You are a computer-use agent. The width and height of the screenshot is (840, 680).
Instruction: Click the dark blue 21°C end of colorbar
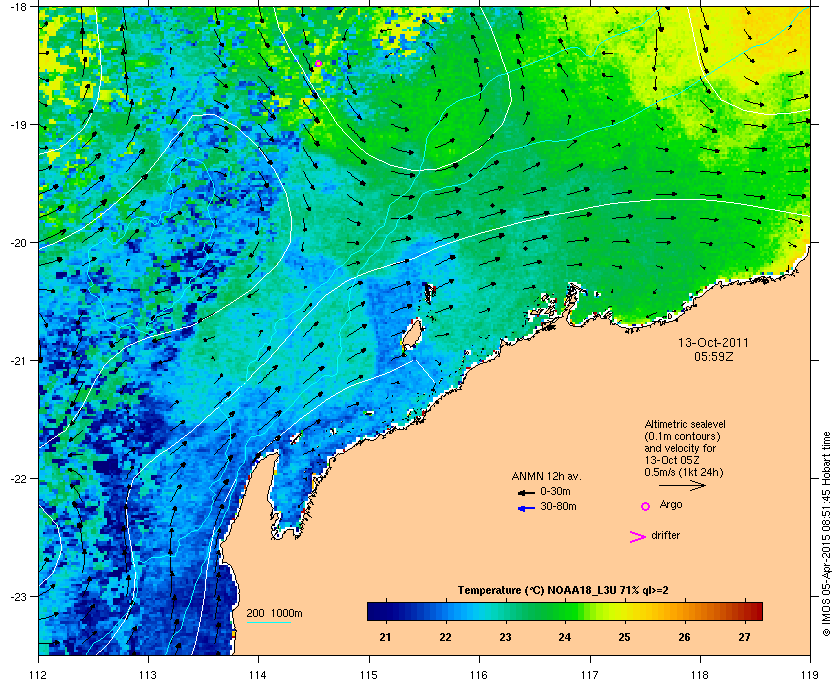[x=375, y=611]
